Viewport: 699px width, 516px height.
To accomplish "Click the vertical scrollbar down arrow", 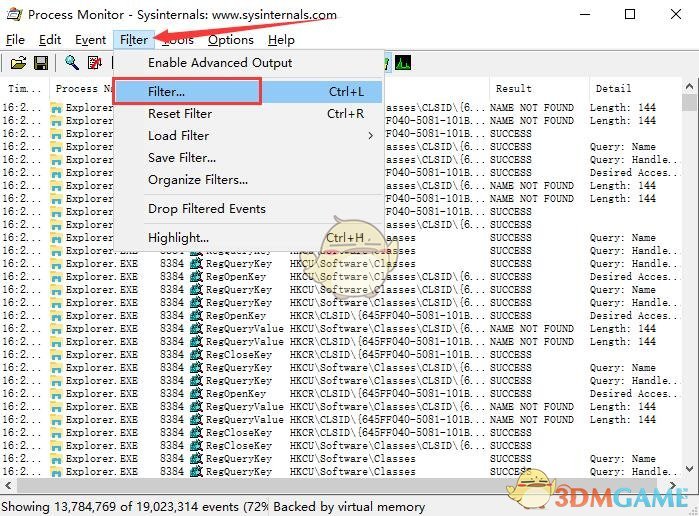I will click(x=689, y=469).
